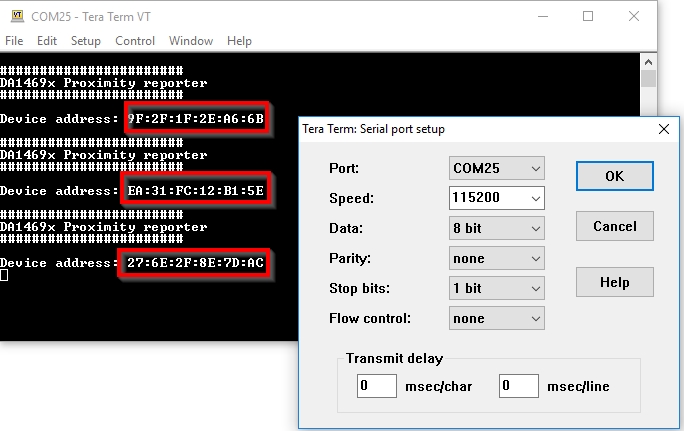Open the Edit menu

(x=47, y=41)
